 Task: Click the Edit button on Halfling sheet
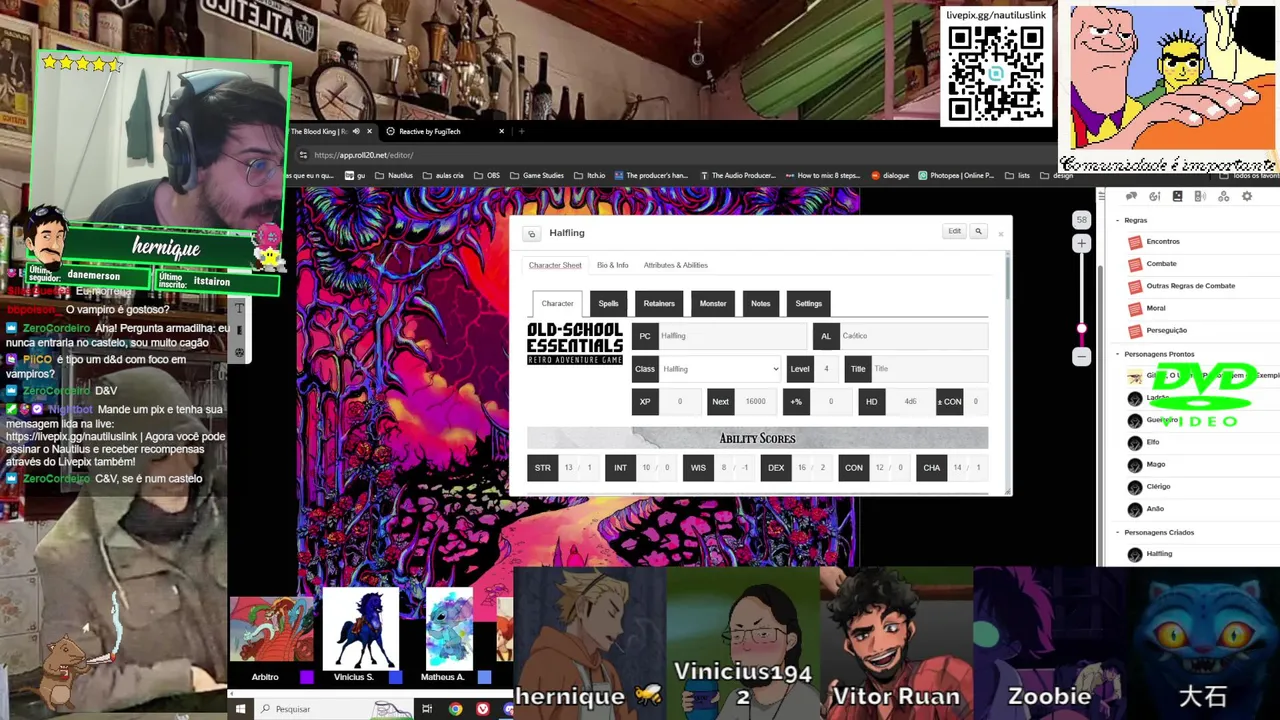[x=954, y=231]
